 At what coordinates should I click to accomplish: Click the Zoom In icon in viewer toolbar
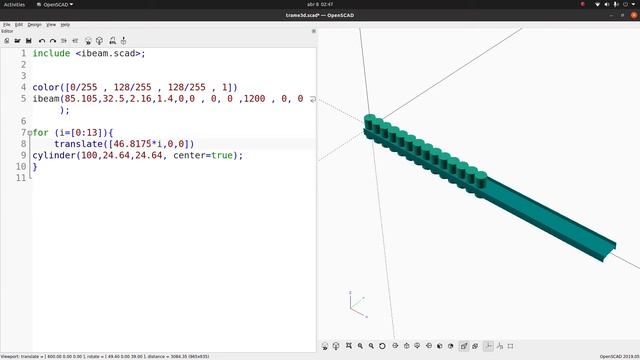[x=360, y=346]
